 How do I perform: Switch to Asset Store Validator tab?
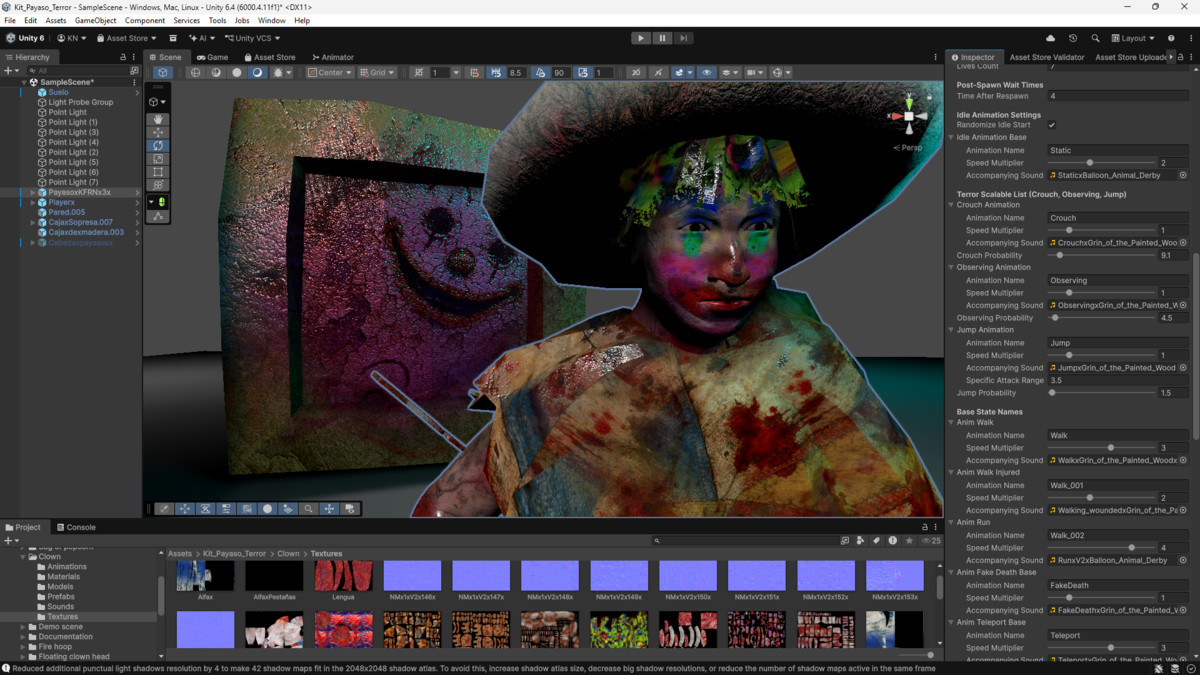(x=1046, y=57)
